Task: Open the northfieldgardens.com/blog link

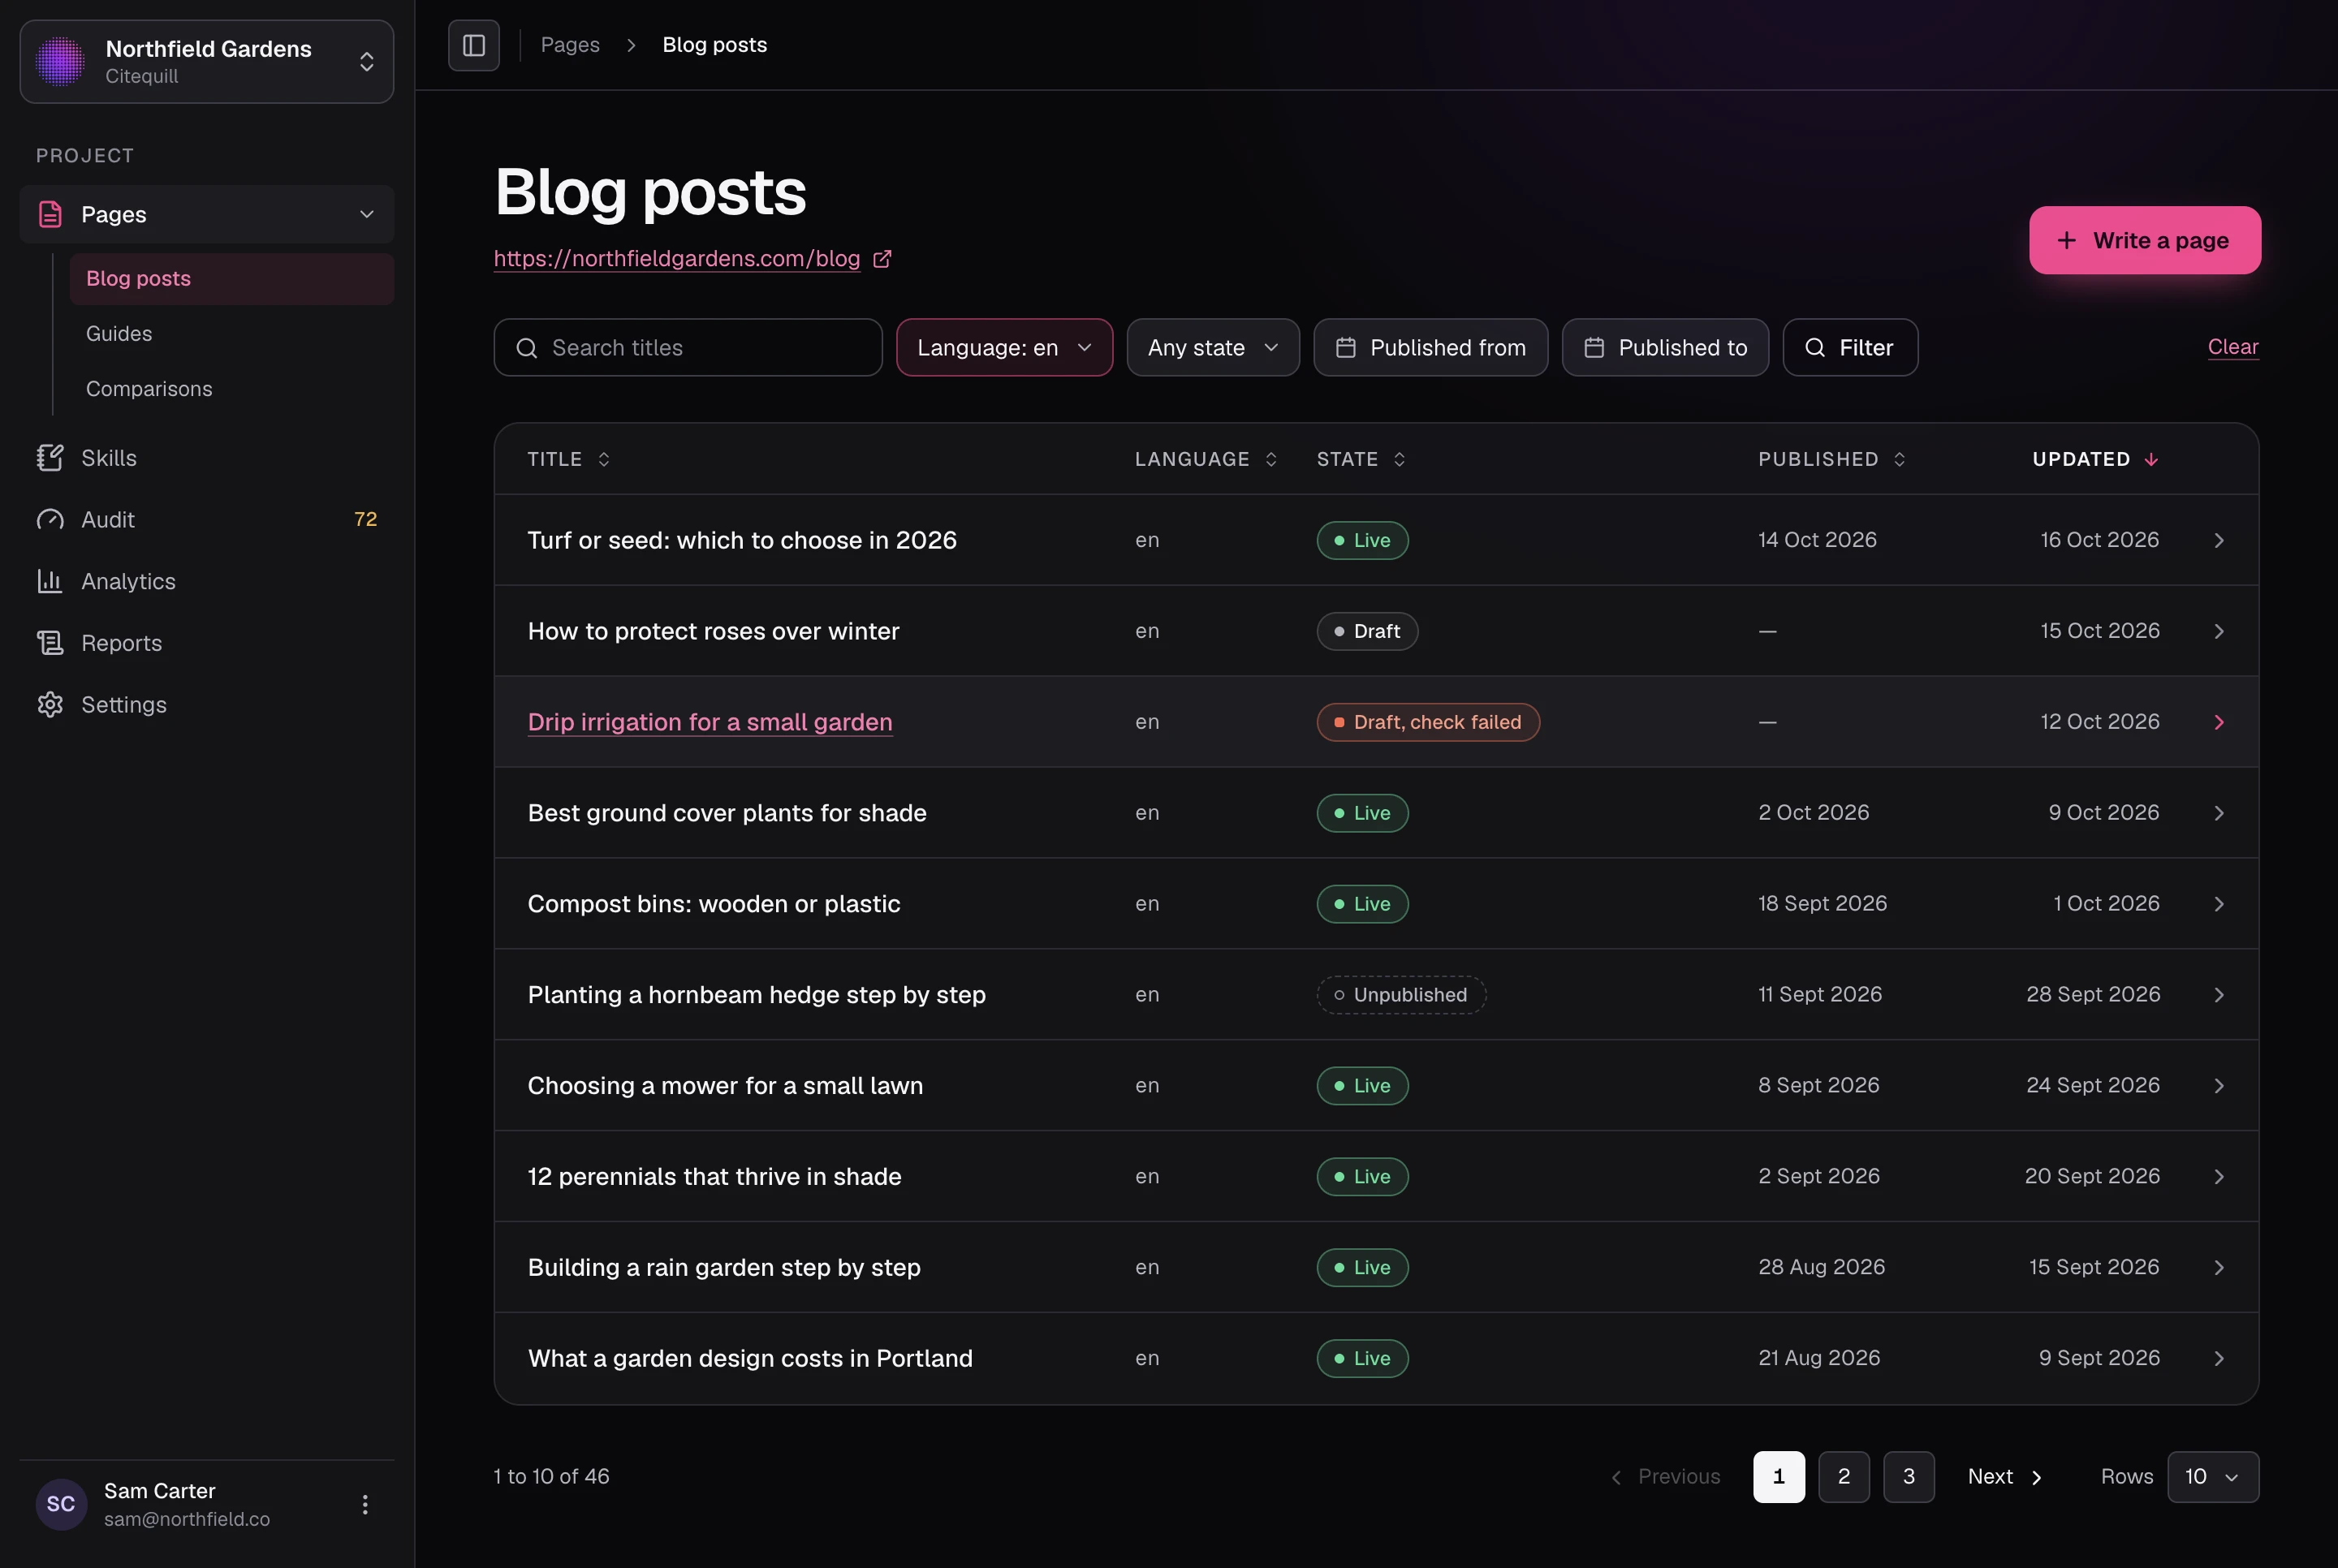Action: [x=677, y=259]
